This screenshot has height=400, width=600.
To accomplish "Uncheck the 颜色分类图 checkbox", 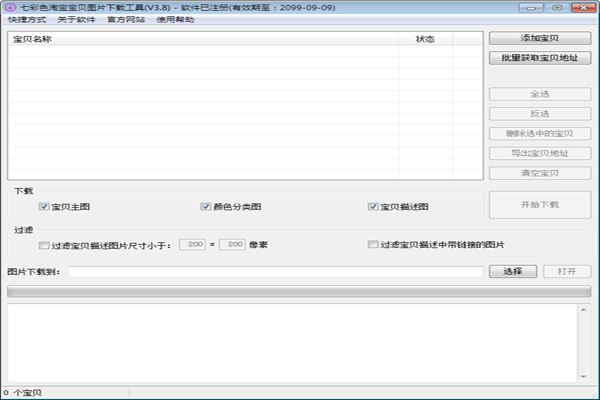I will (x=206, y=207).
